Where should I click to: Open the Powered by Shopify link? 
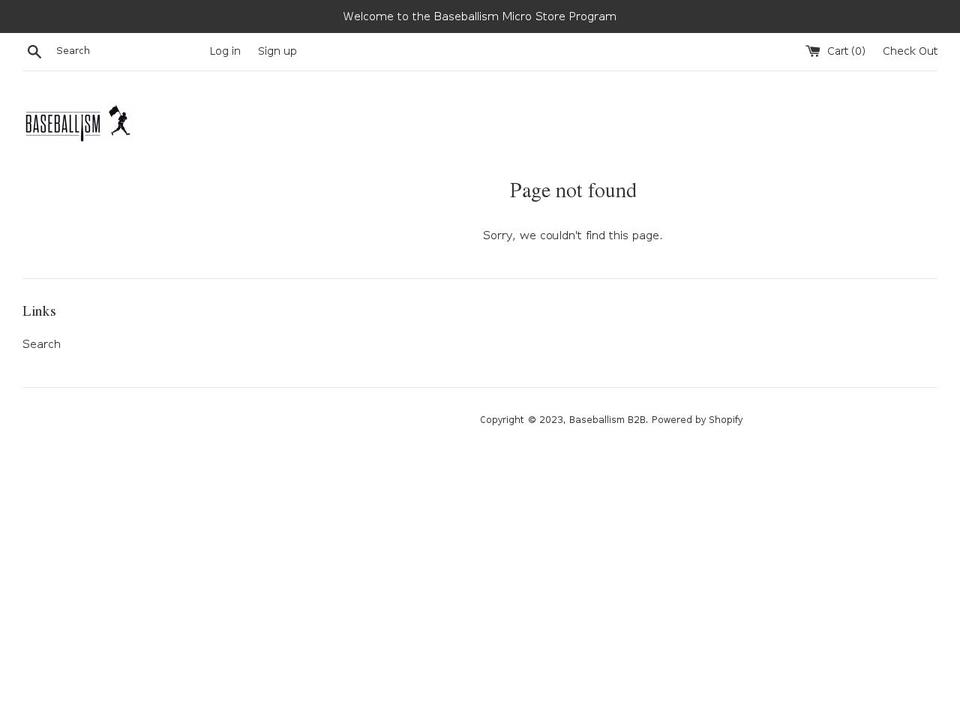click(x=697, y=419)
